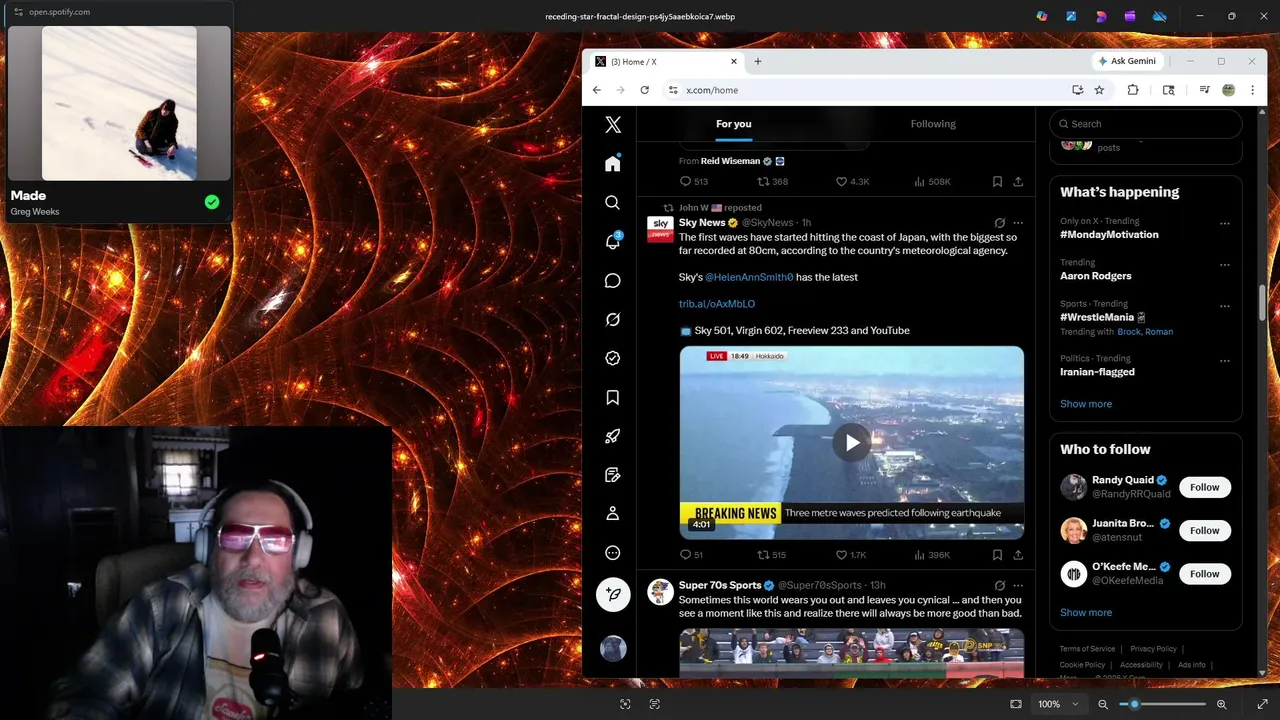Share the Reid Wiseman post
The width and height of the screenshot is (1280, 720).
tap(1018, 182)
